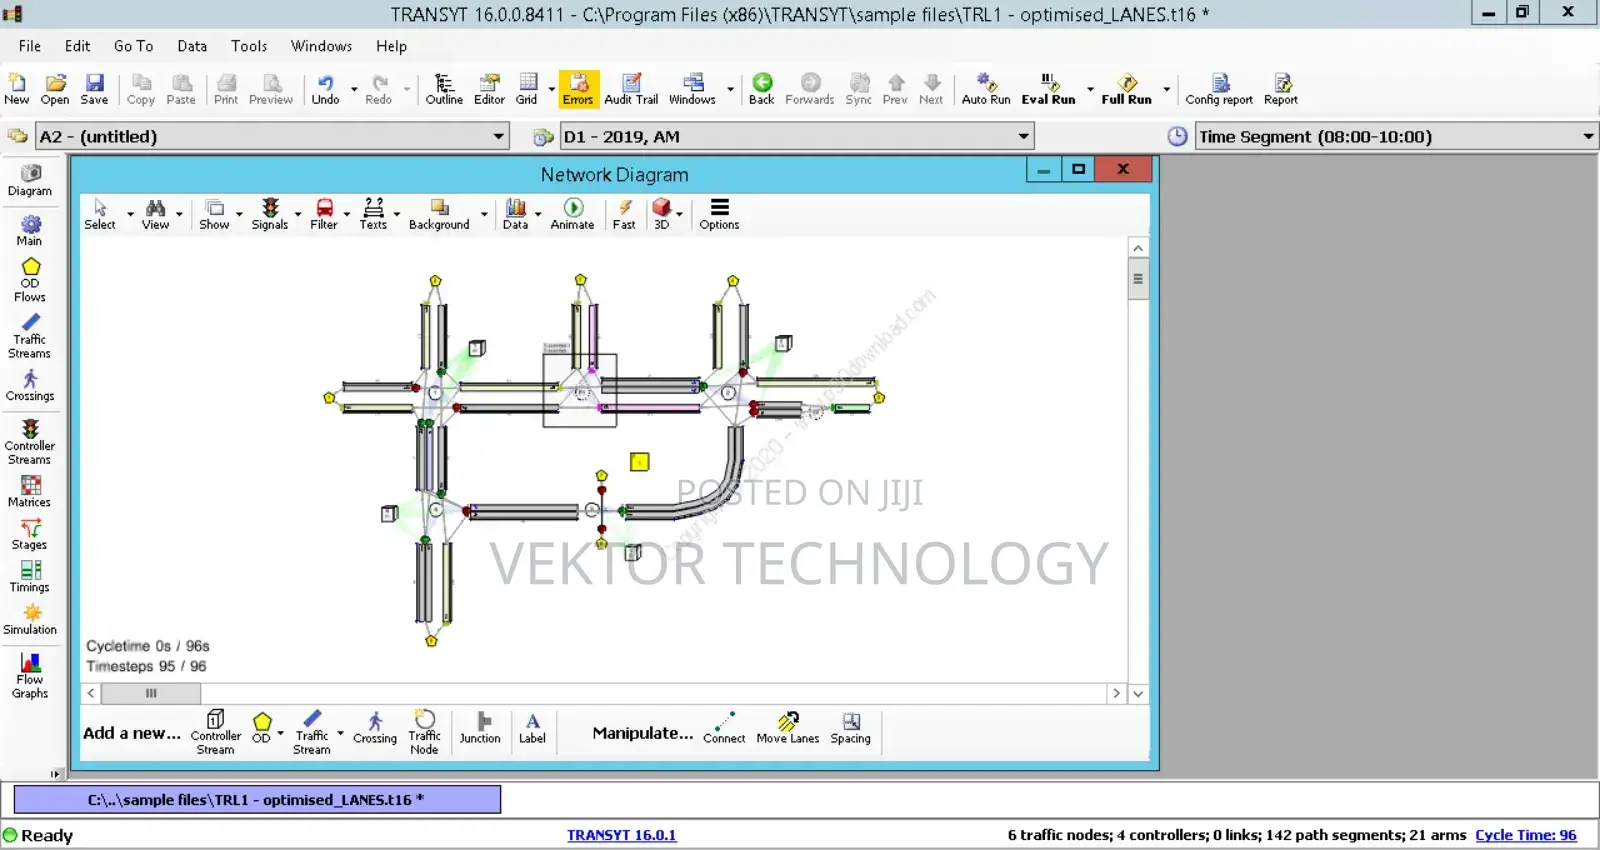
Task: Click the Signals tool in diagram toolbar
Action: click(x=270, y=214)
